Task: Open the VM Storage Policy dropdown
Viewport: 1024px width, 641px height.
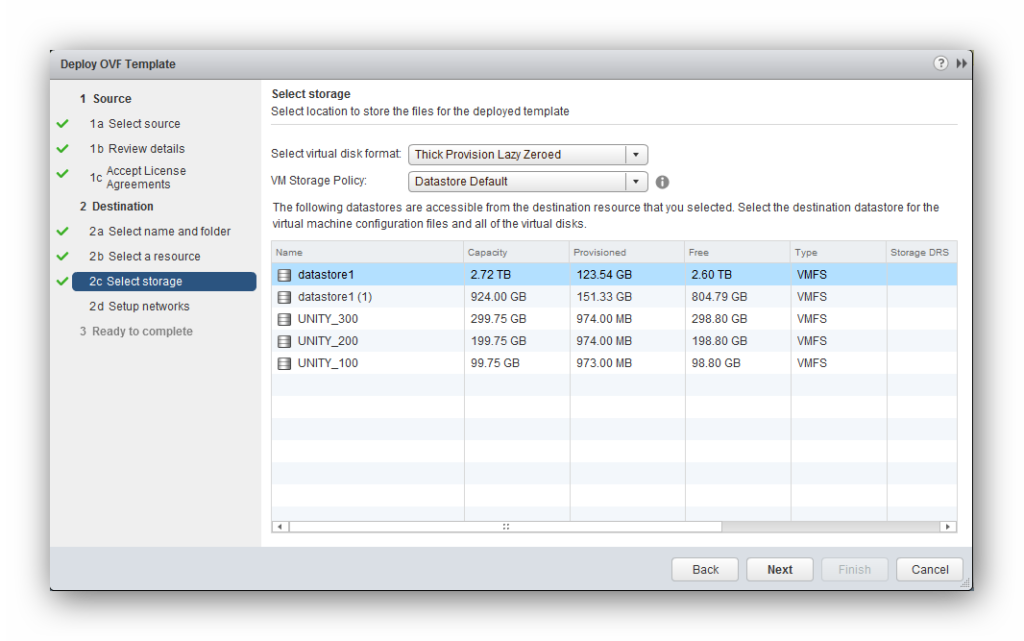Action: click(636, 181)
